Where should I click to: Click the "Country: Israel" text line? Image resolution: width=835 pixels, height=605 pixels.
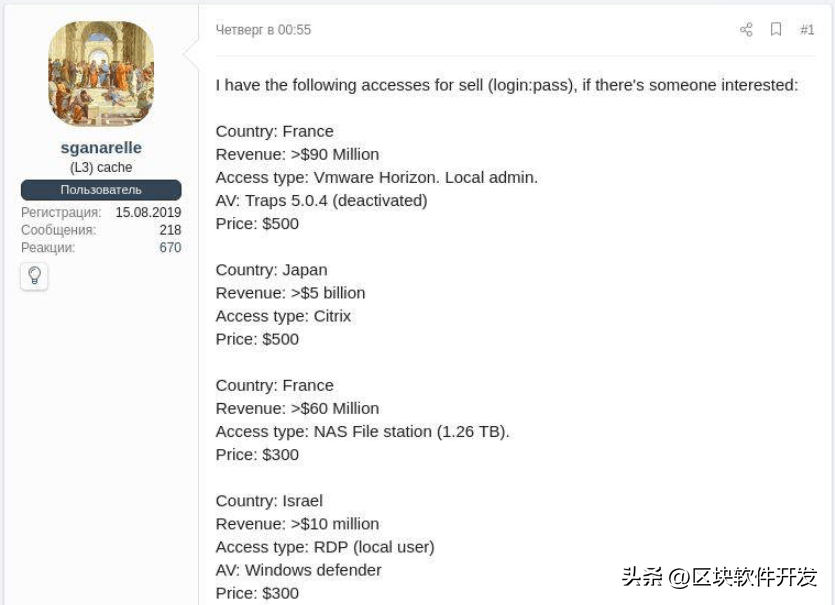click(272, 500)
